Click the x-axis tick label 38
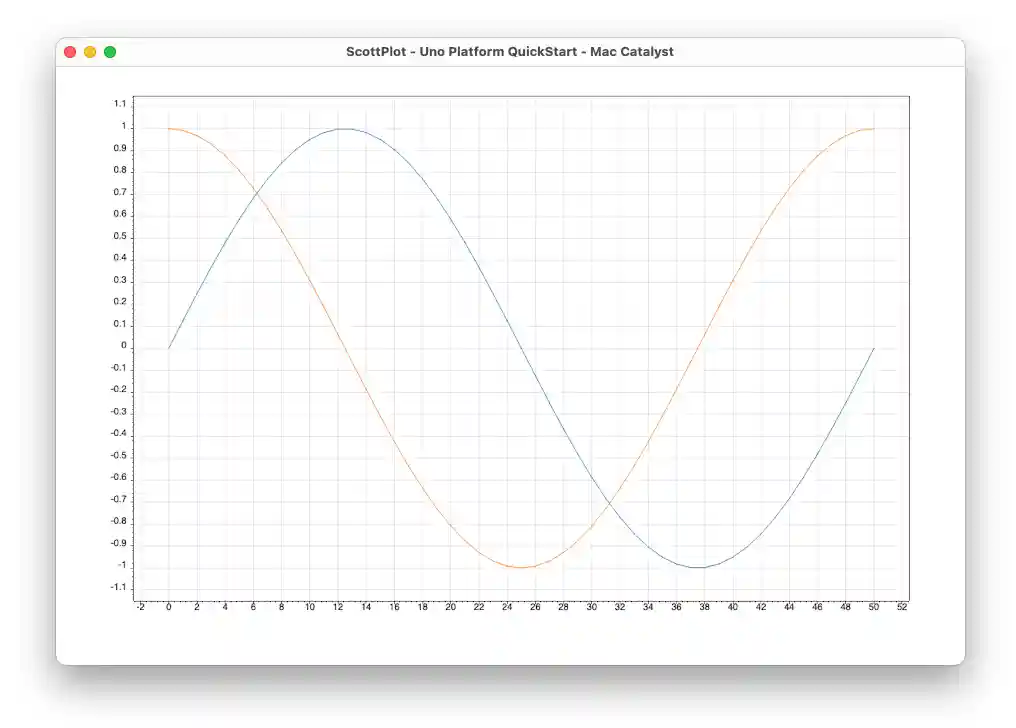Screen dimensions: 1016x728 [704, 607]
